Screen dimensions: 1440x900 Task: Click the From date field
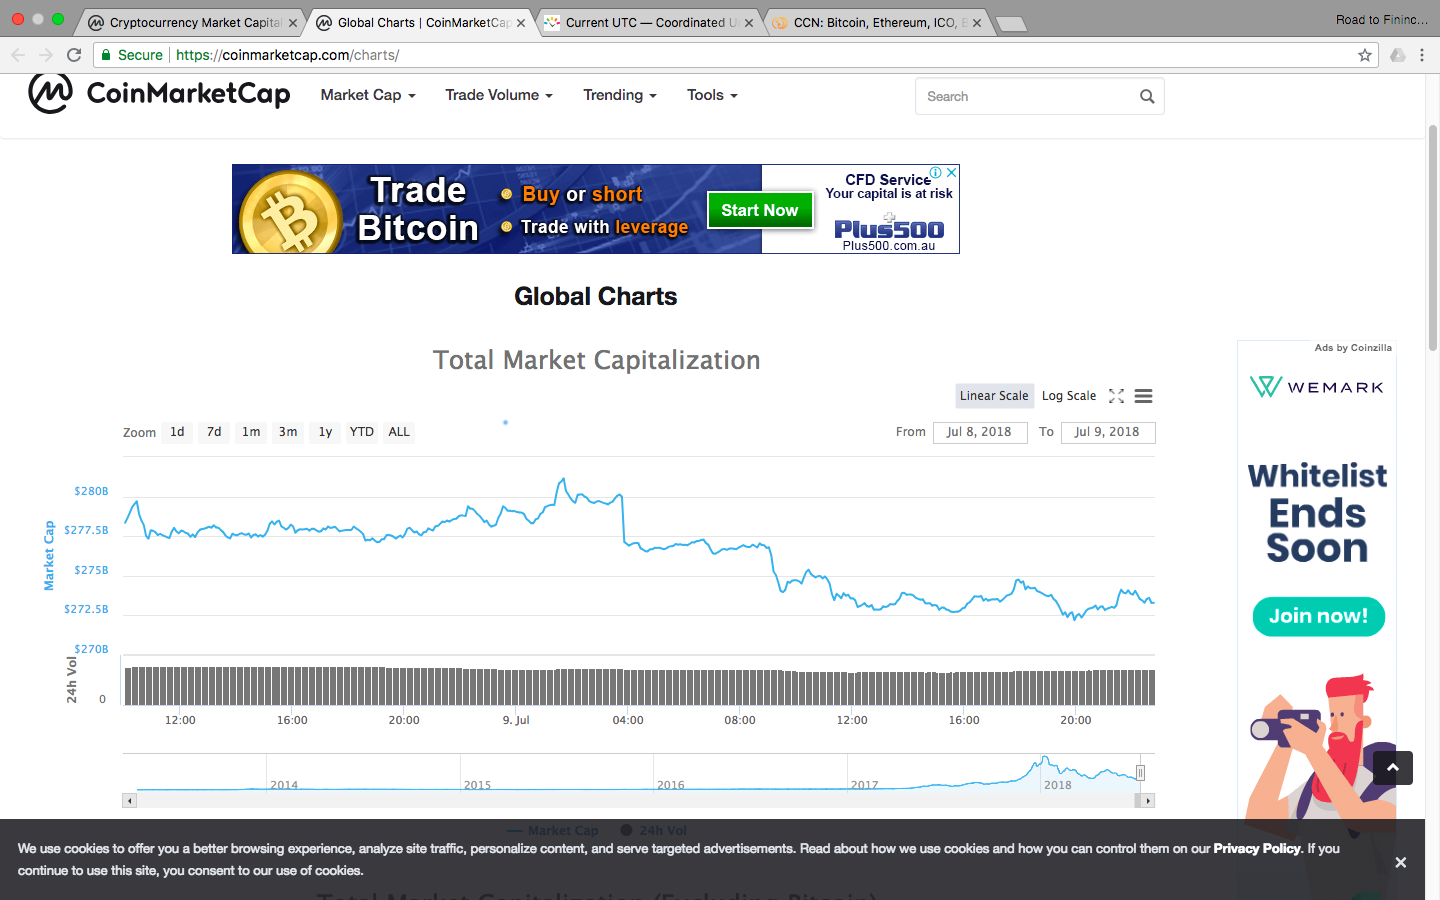tap(980, 432)
